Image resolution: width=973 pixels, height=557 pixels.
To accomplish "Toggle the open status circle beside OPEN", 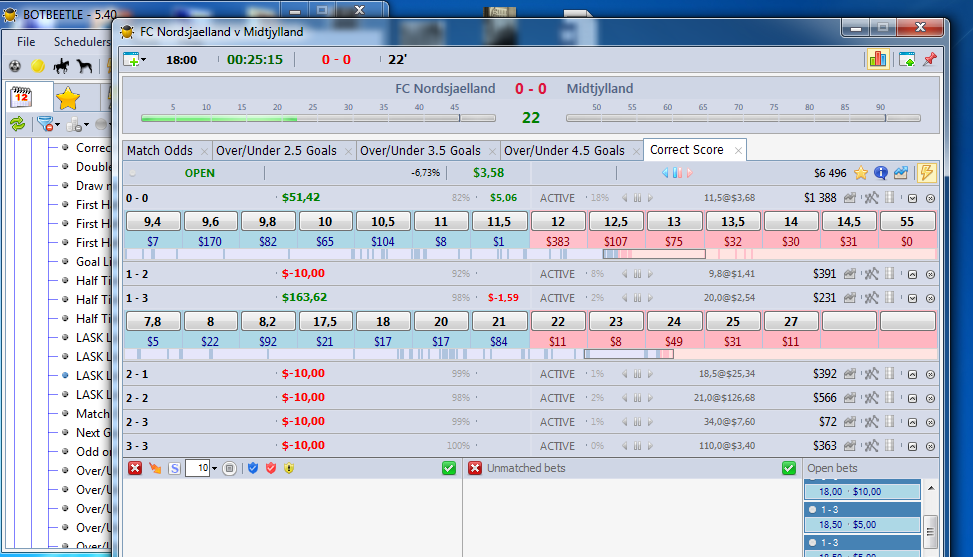I will point(132,173).
